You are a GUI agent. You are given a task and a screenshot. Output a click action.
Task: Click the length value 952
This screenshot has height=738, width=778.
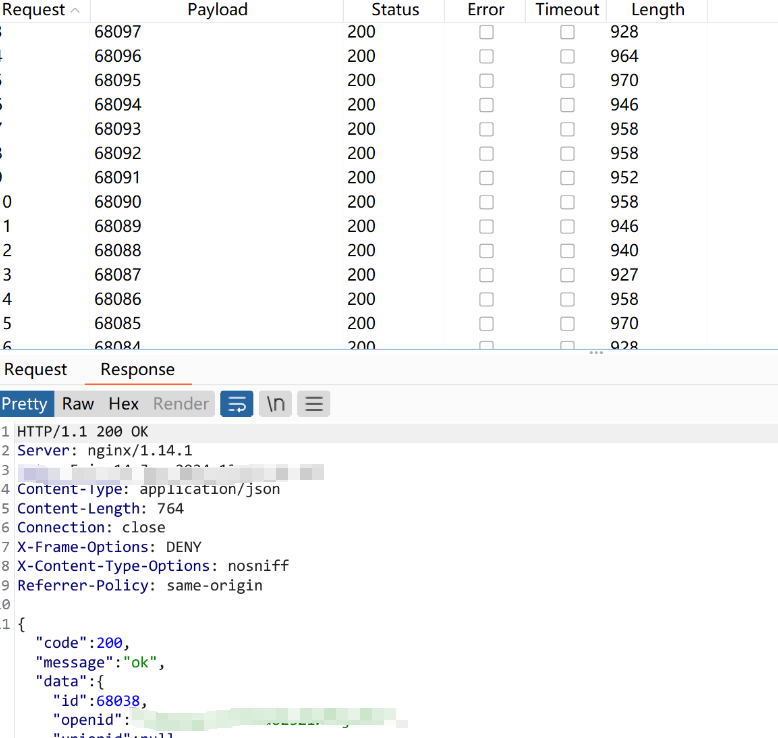[624, 178]
